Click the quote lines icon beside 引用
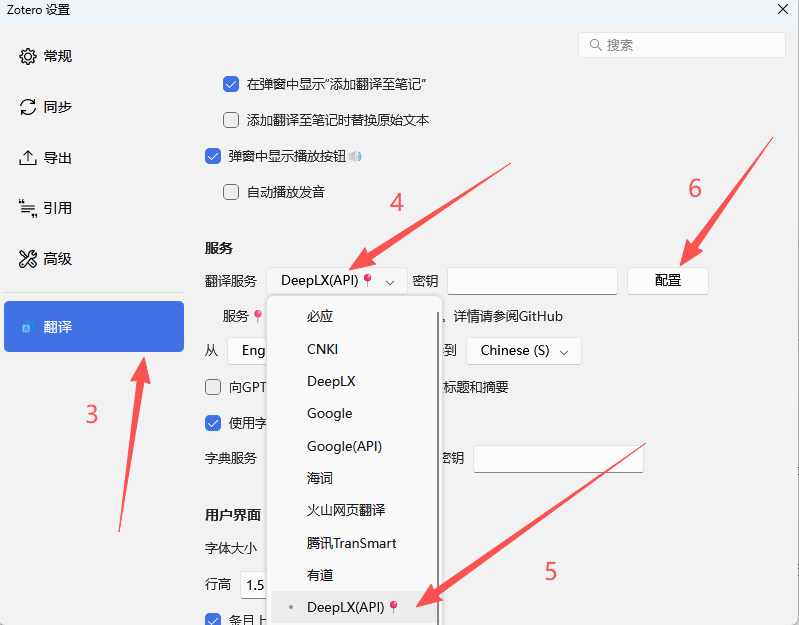Screen dimensions: 799x625 pos(28,208)
